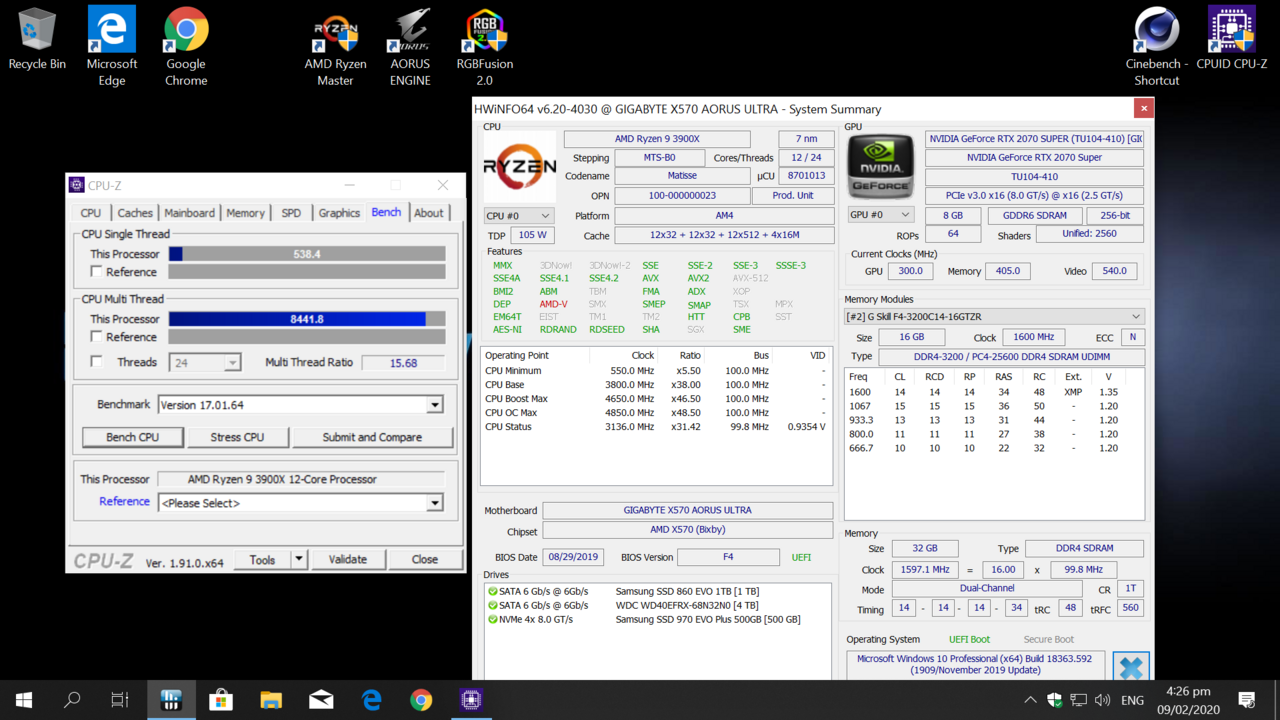Click the Validate button
Screen dimensions: 1280x720
[347, 560]
